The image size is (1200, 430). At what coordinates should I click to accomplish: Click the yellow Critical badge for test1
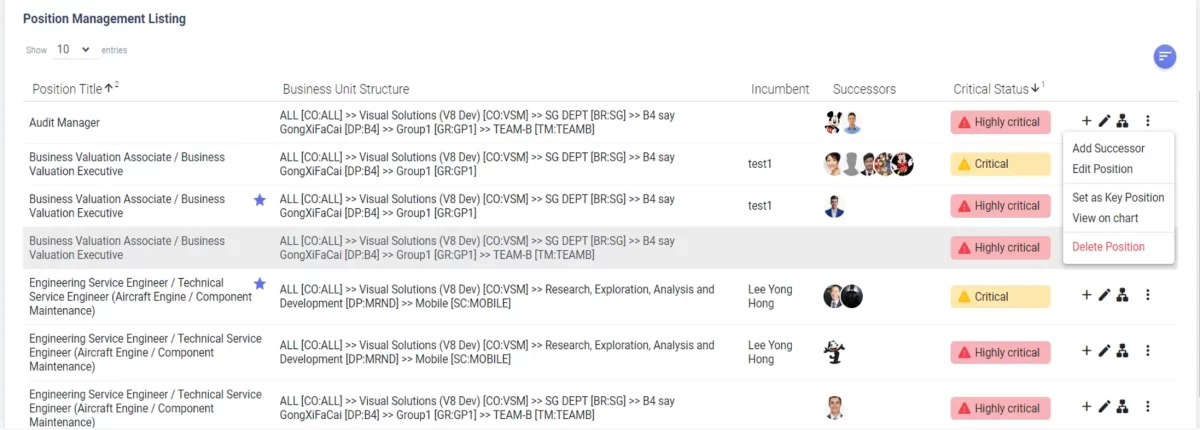click(1000, 164)
